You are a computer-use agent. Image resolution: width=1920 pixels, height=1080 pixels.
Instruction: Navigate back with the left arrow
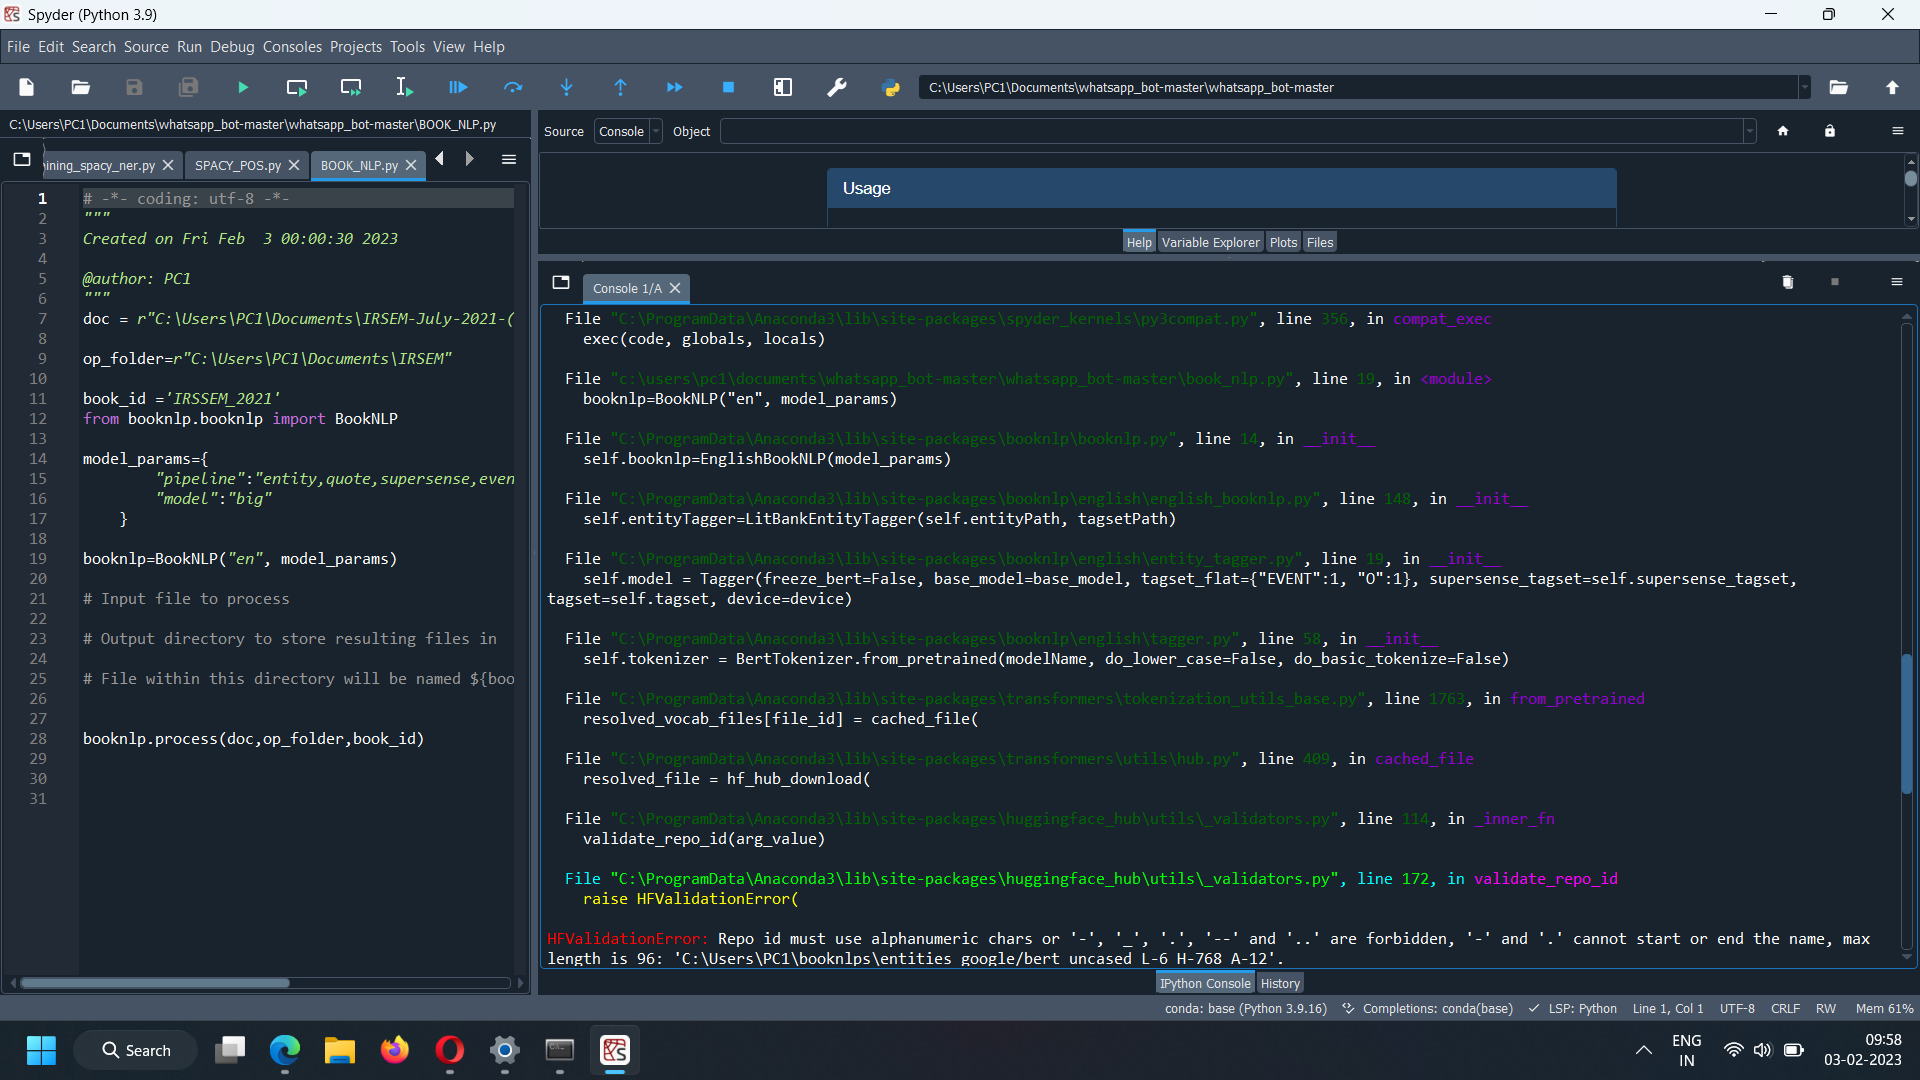pyautogui.click(x=439, y=158)
